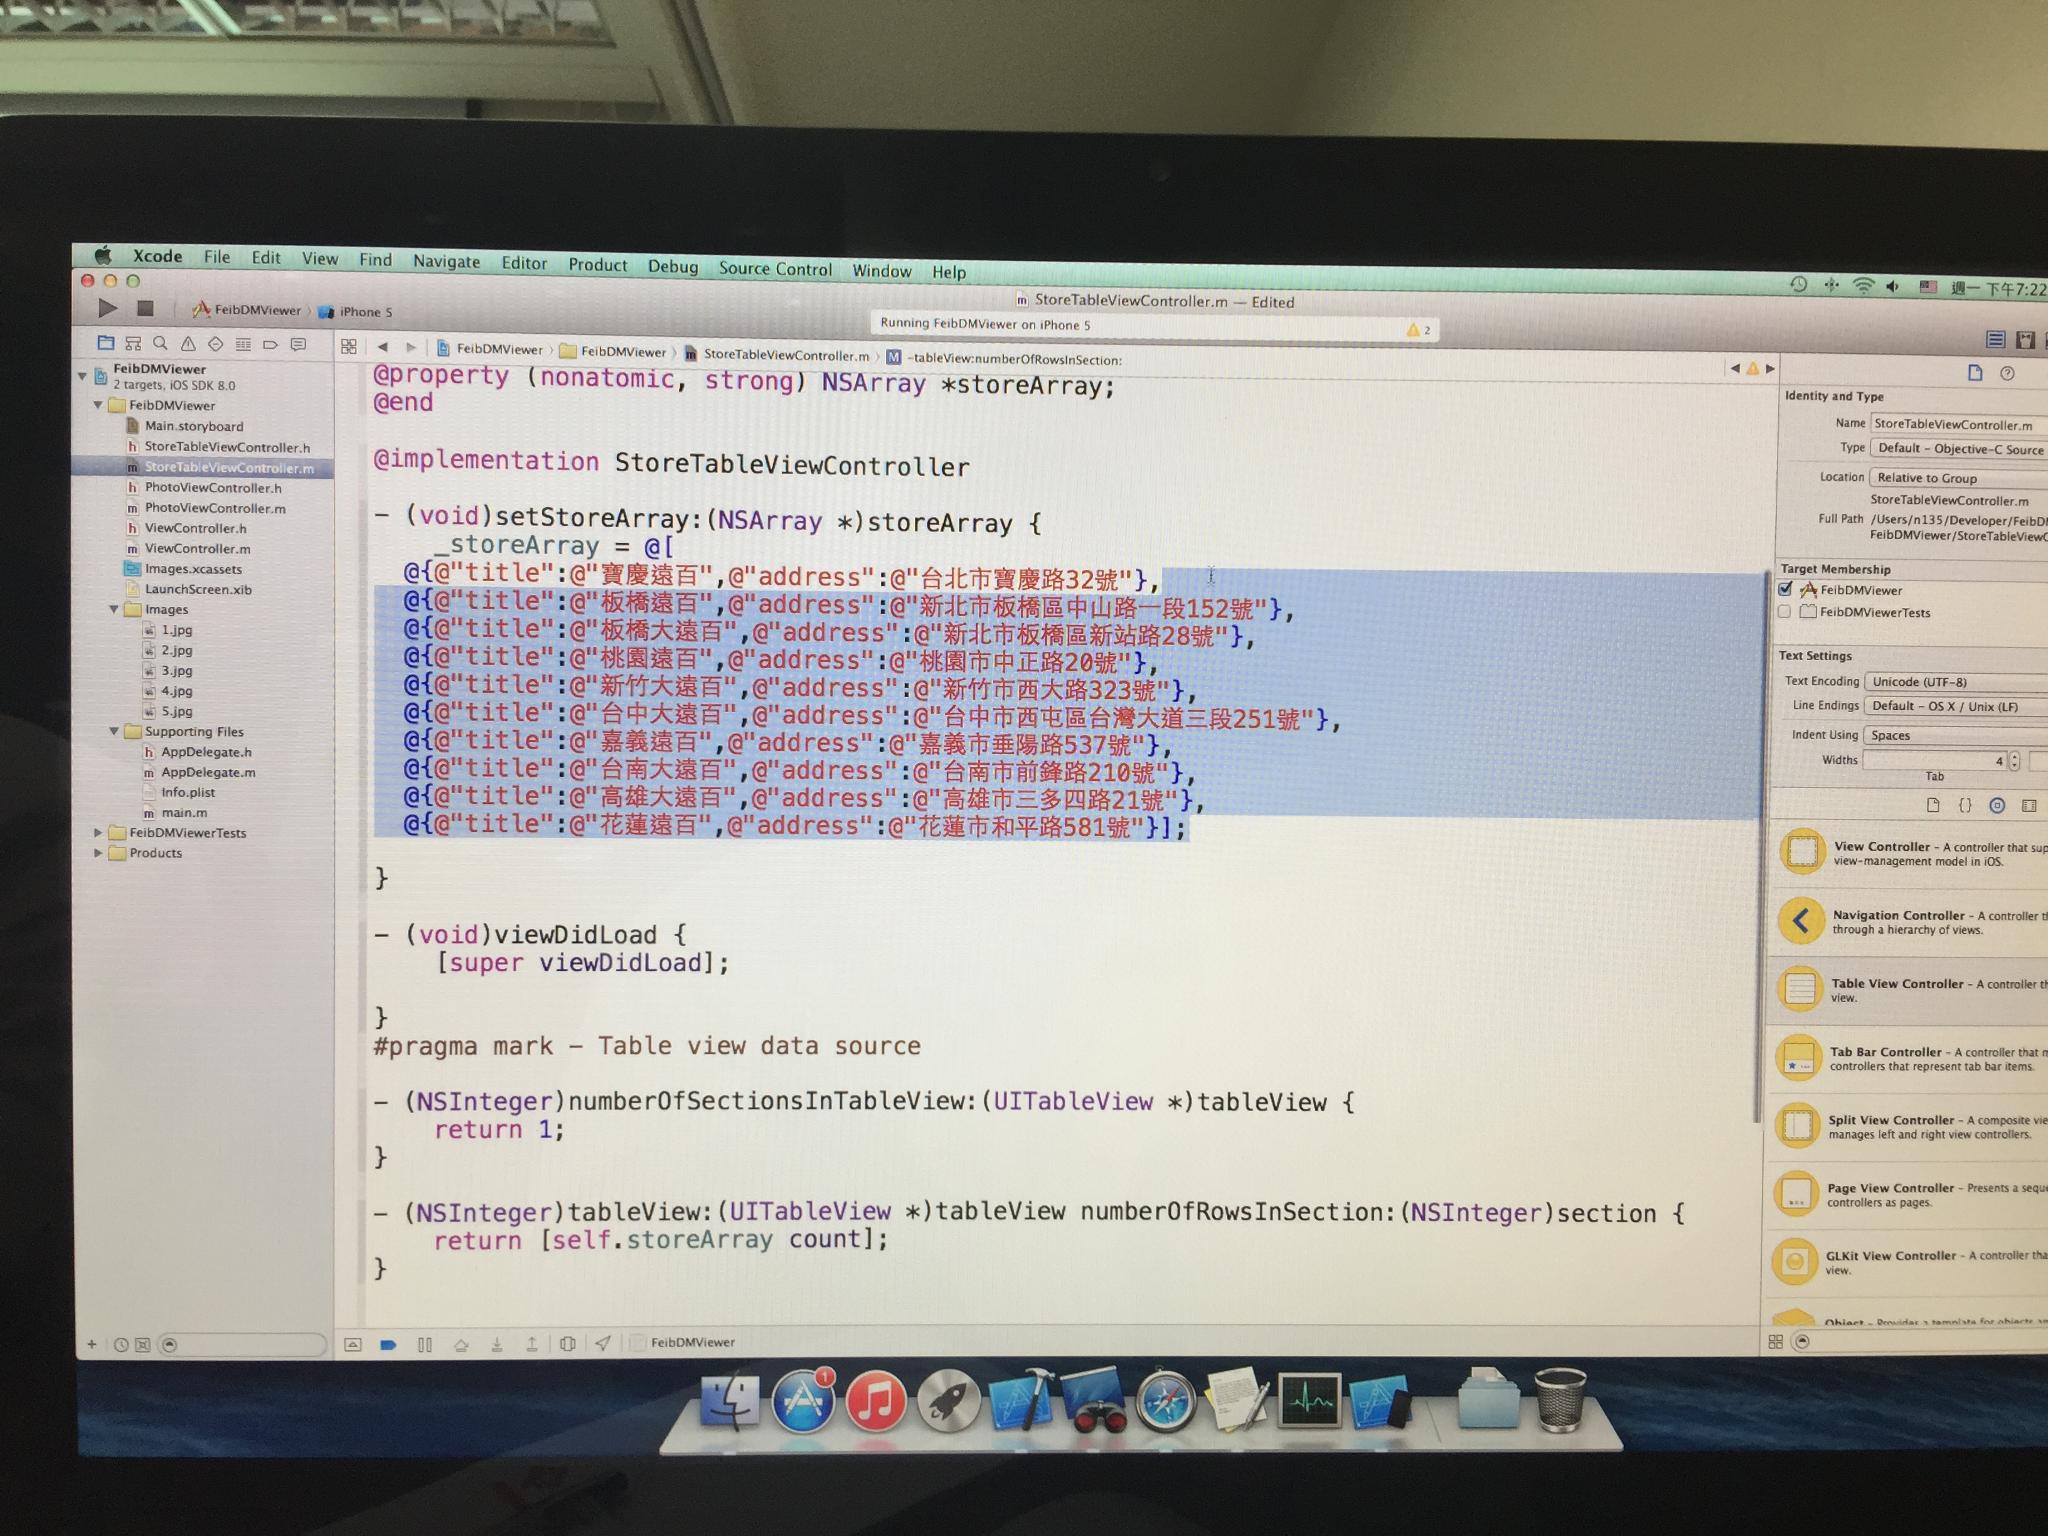Expand the FeibDMViewerTests folder
Screen dimensions: 2048x1536
98,832
